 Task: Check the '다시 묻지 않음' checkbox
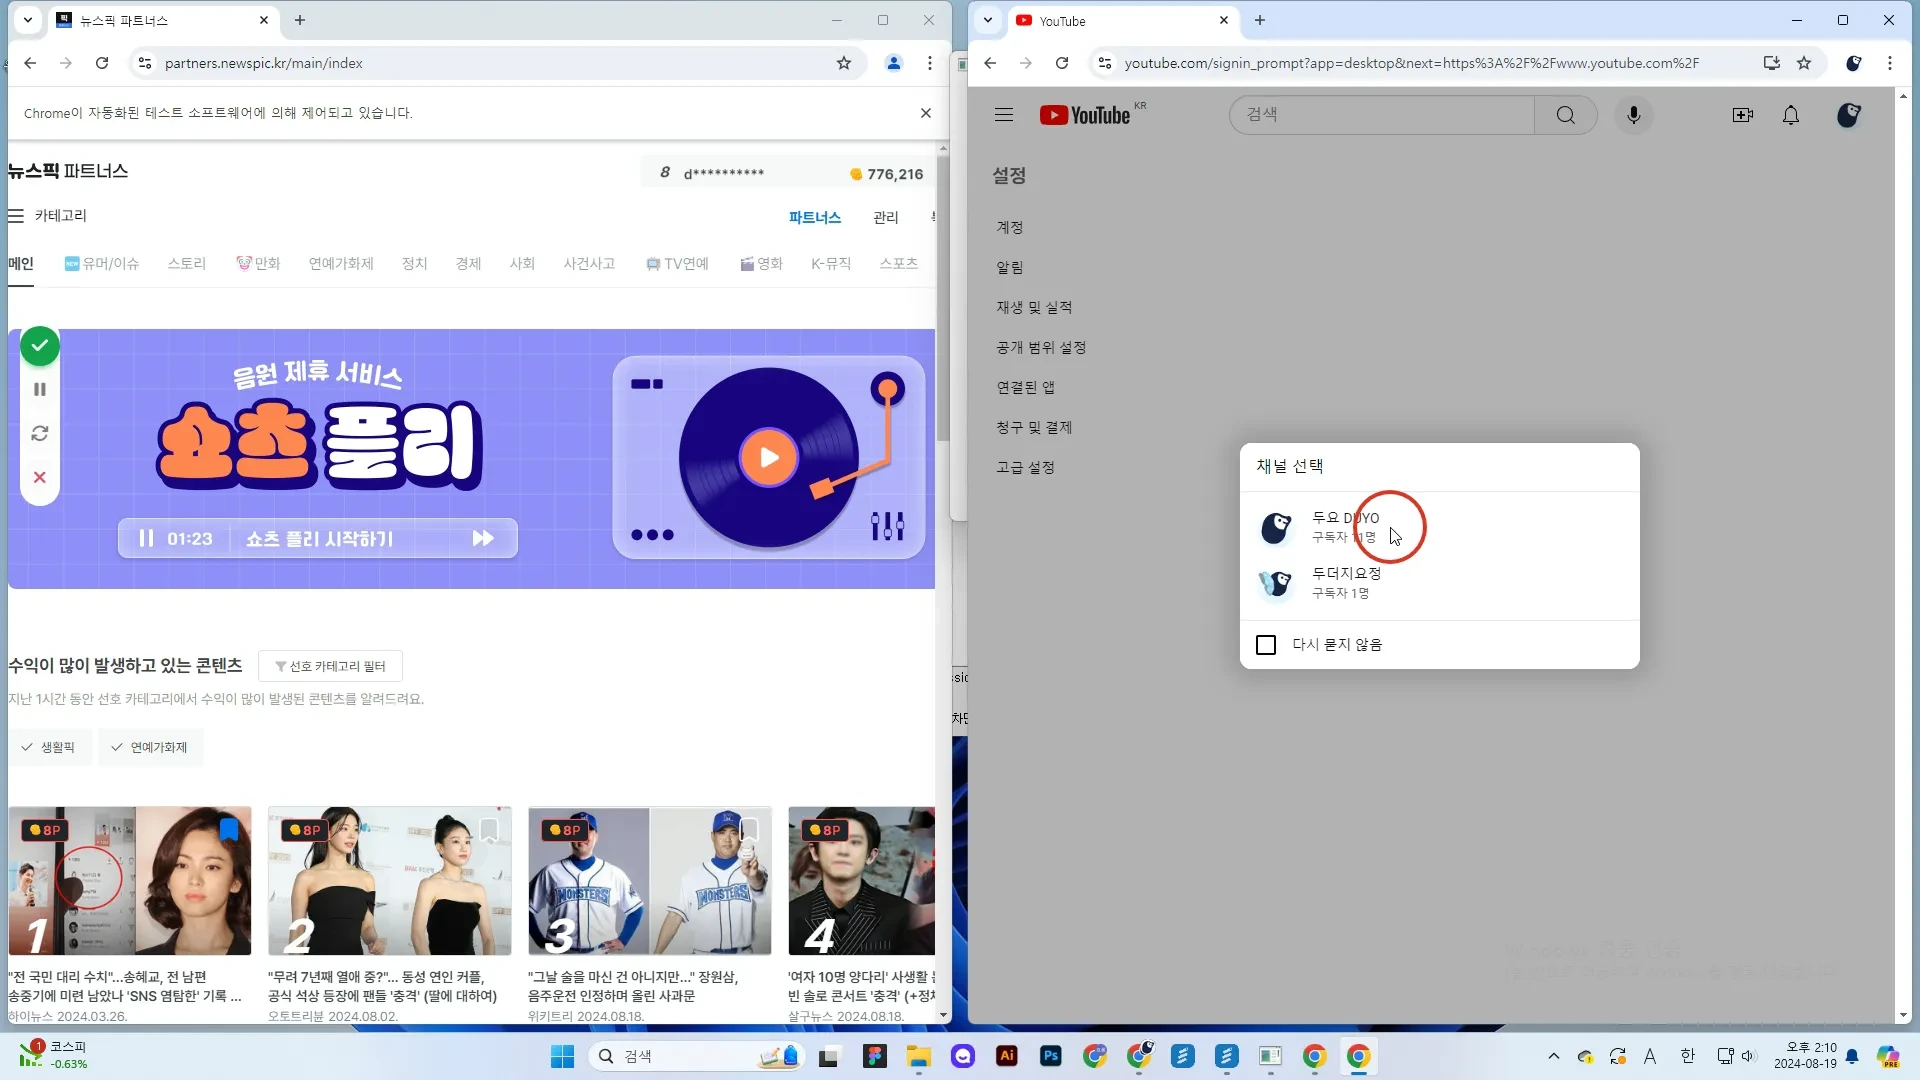pos(1266,645)
